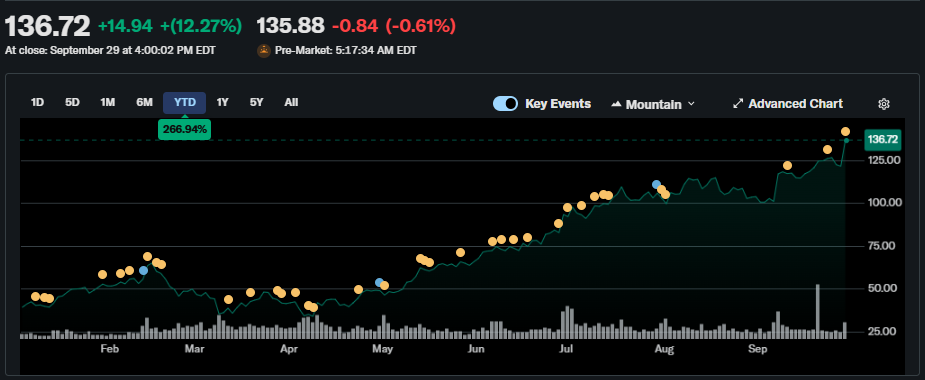Select the 1D time range tab
925x380 pixels.
click(37, 103)
